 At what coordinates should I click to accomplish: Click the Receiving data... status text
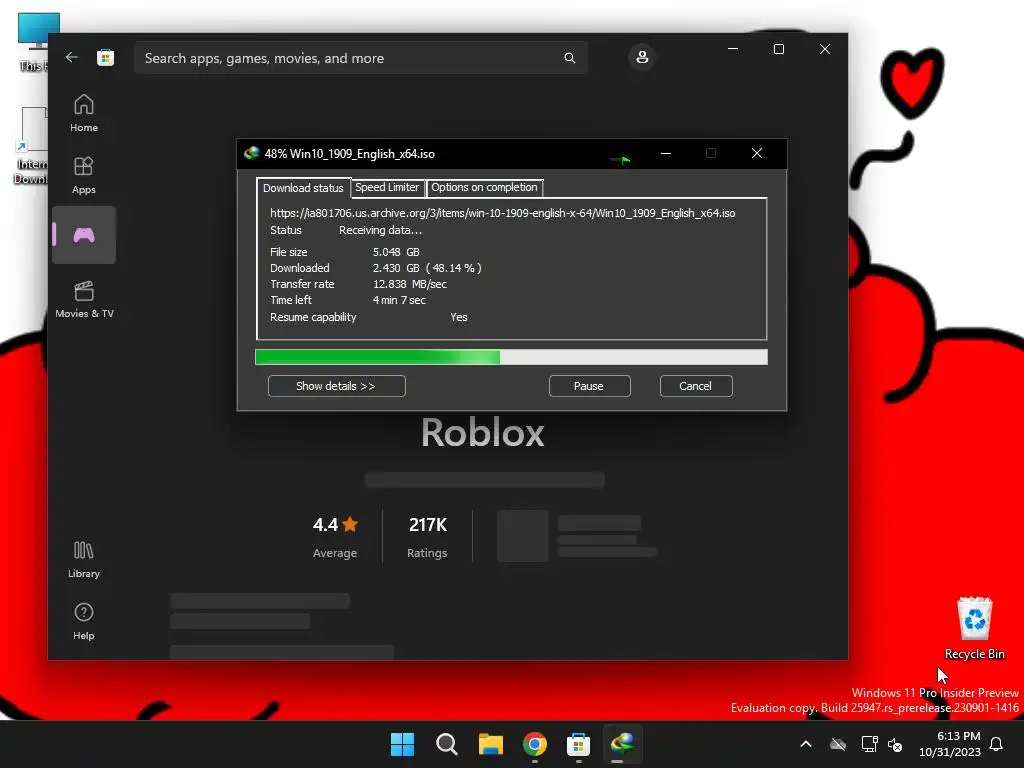(x=380, y=231)
